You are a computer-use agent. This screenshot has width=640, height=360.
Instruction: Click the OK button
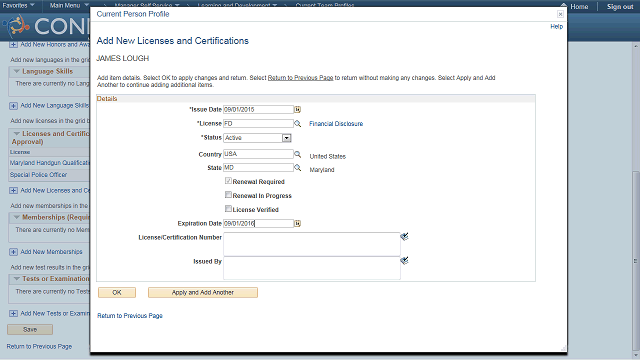coord(117,292)
